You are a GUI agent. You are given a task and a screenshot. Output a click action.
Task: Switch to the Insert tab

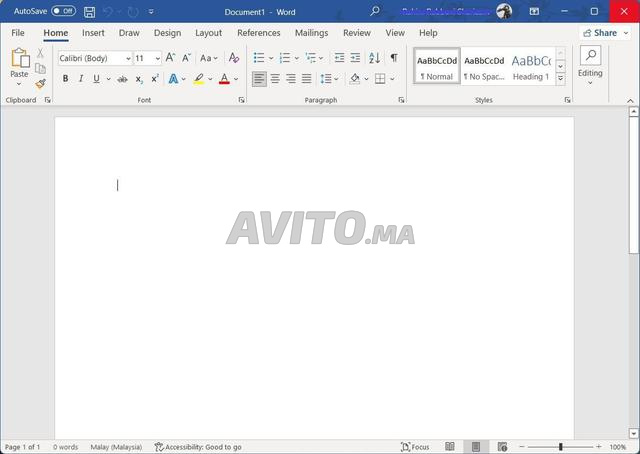pos(93,33)
